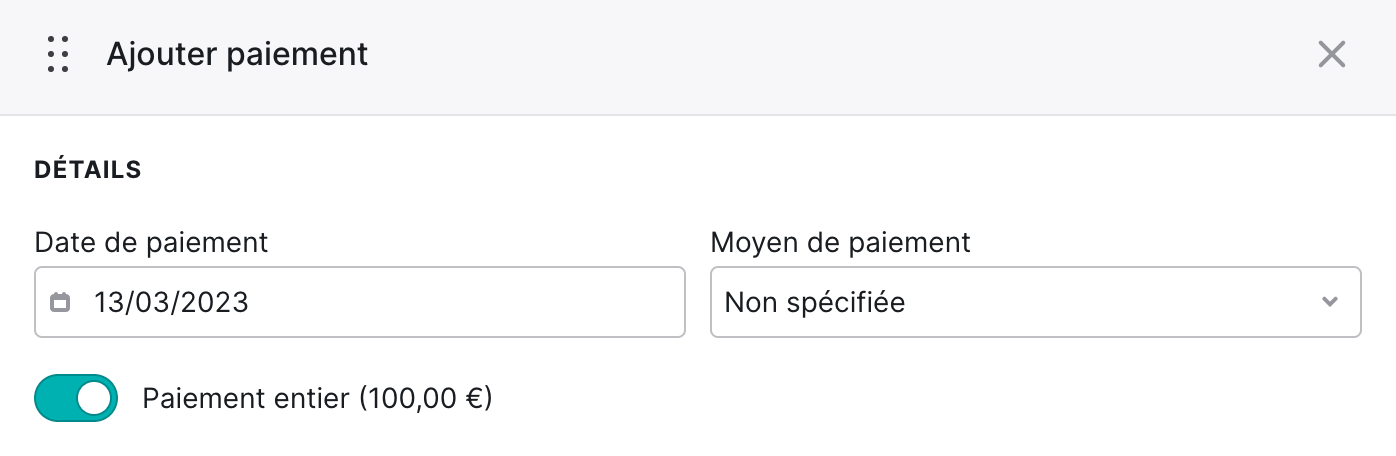Grab the six-dot drag handle icon
Viewport: 1396px width, 456px height.
[58, 54]
